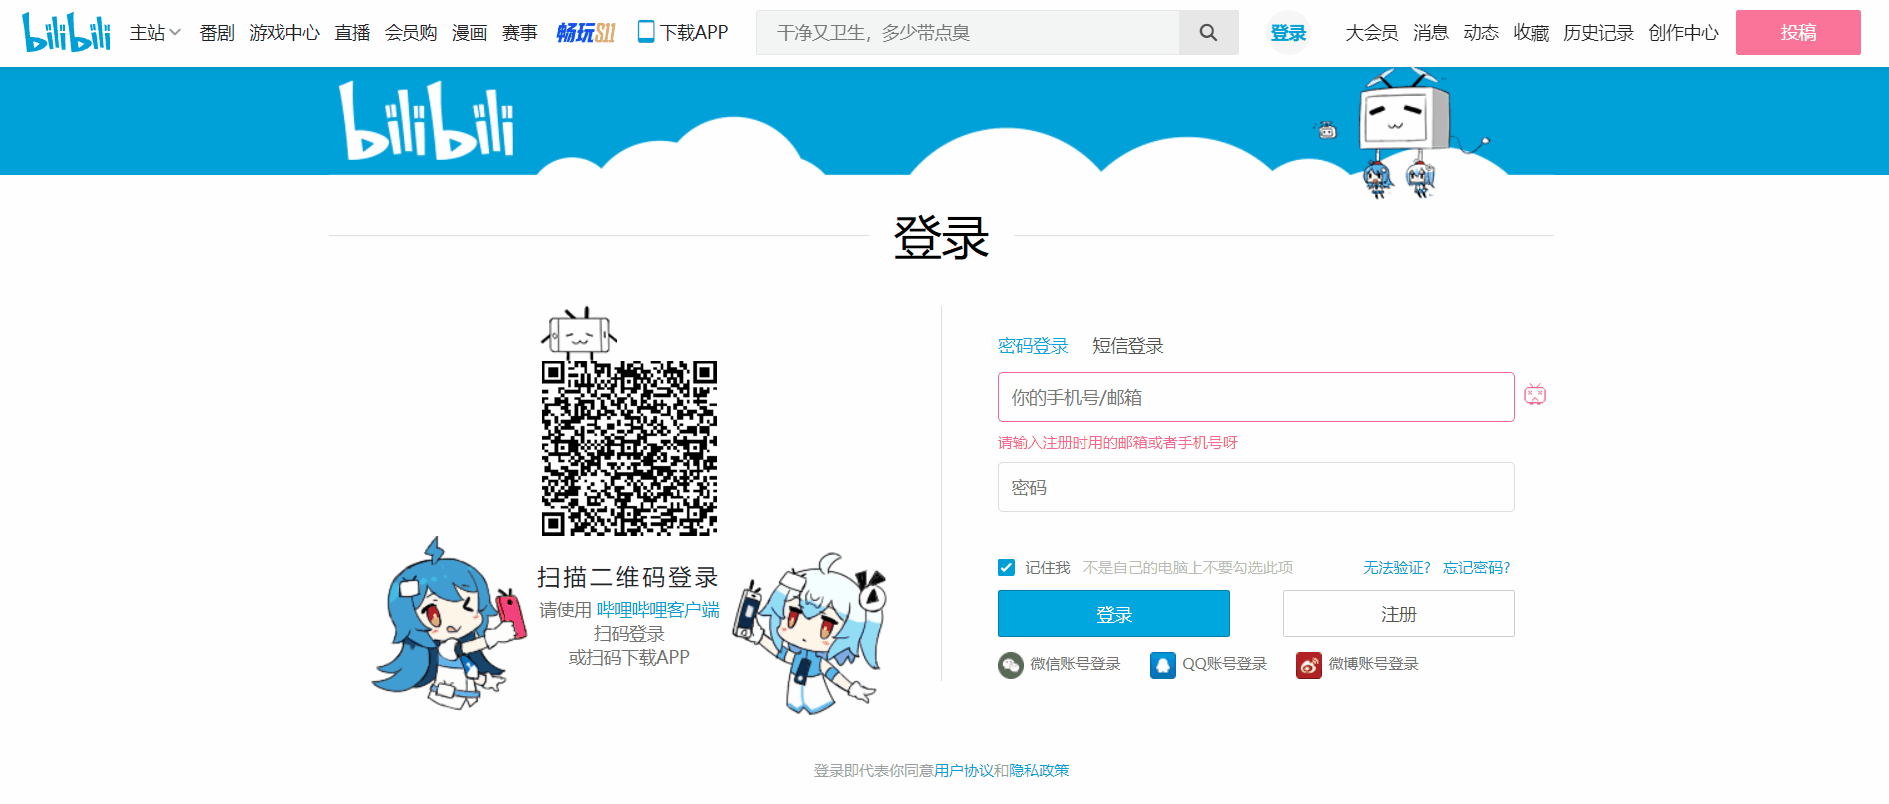Click the Weibo icon for 微博账号登录
Viewport: 1889px width, 804px height.
pos(1309,665)
